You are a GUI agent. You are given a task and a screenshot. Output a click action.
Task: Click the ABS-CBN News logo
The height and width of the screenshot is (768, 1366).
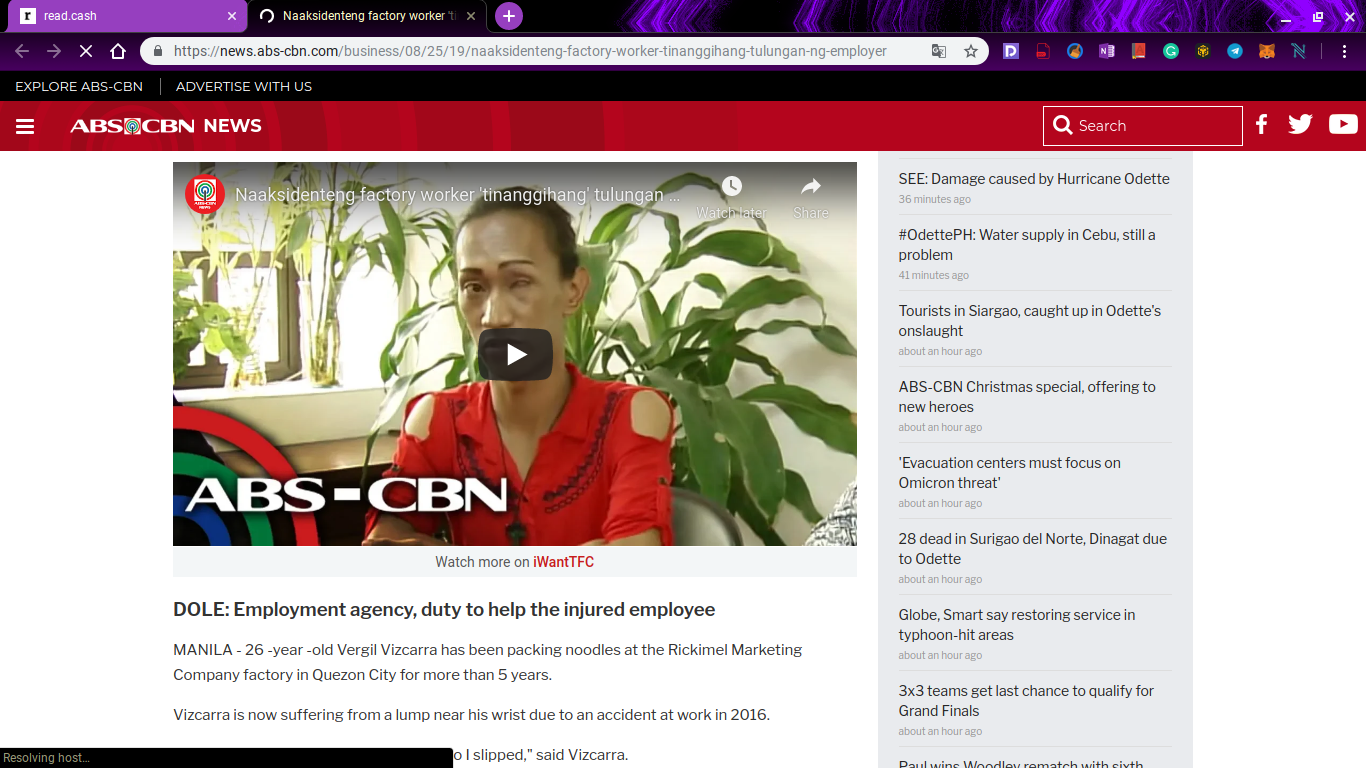point(166,126)
